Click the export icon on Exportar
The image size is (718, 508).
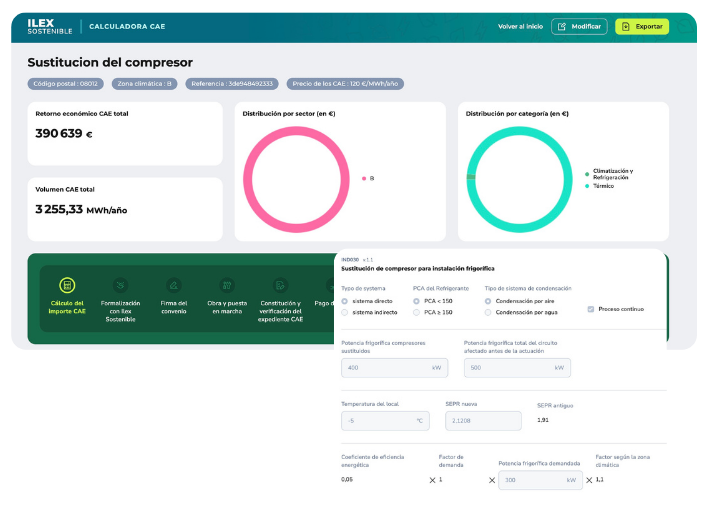pos(626,27)
